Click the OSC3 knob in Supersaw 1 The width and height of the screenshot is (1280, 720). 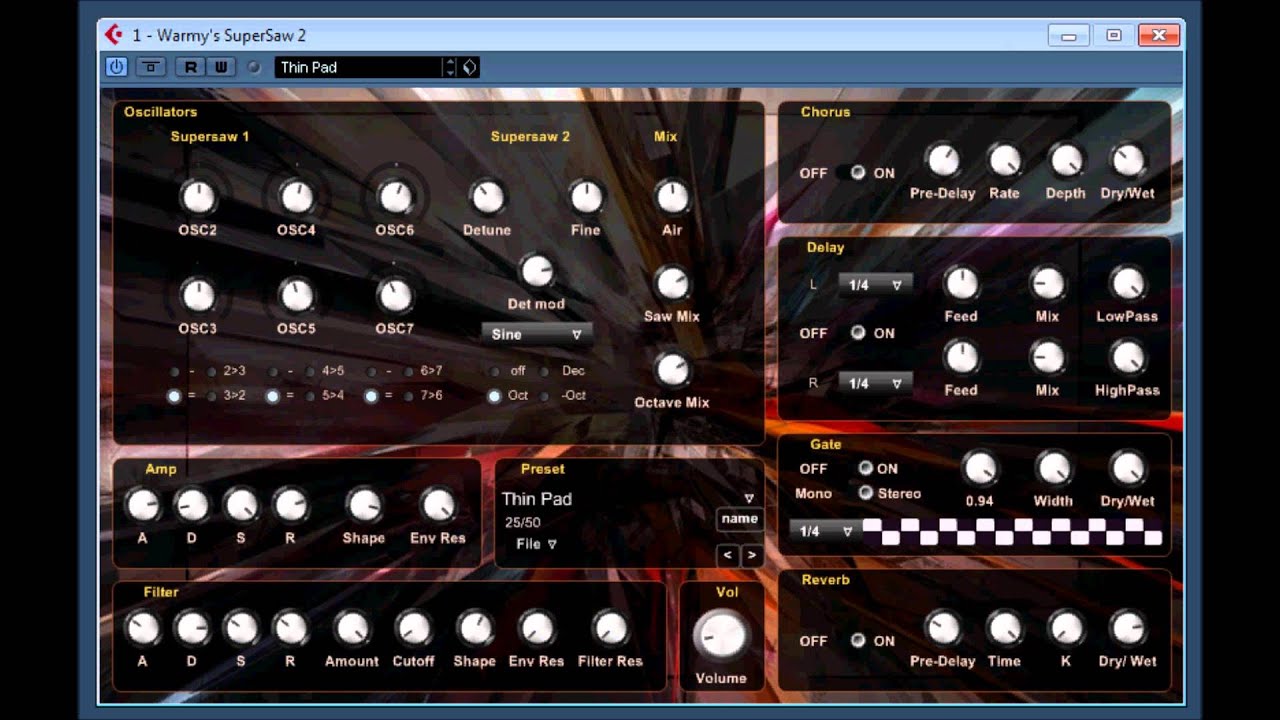click(x=198, y=295)
